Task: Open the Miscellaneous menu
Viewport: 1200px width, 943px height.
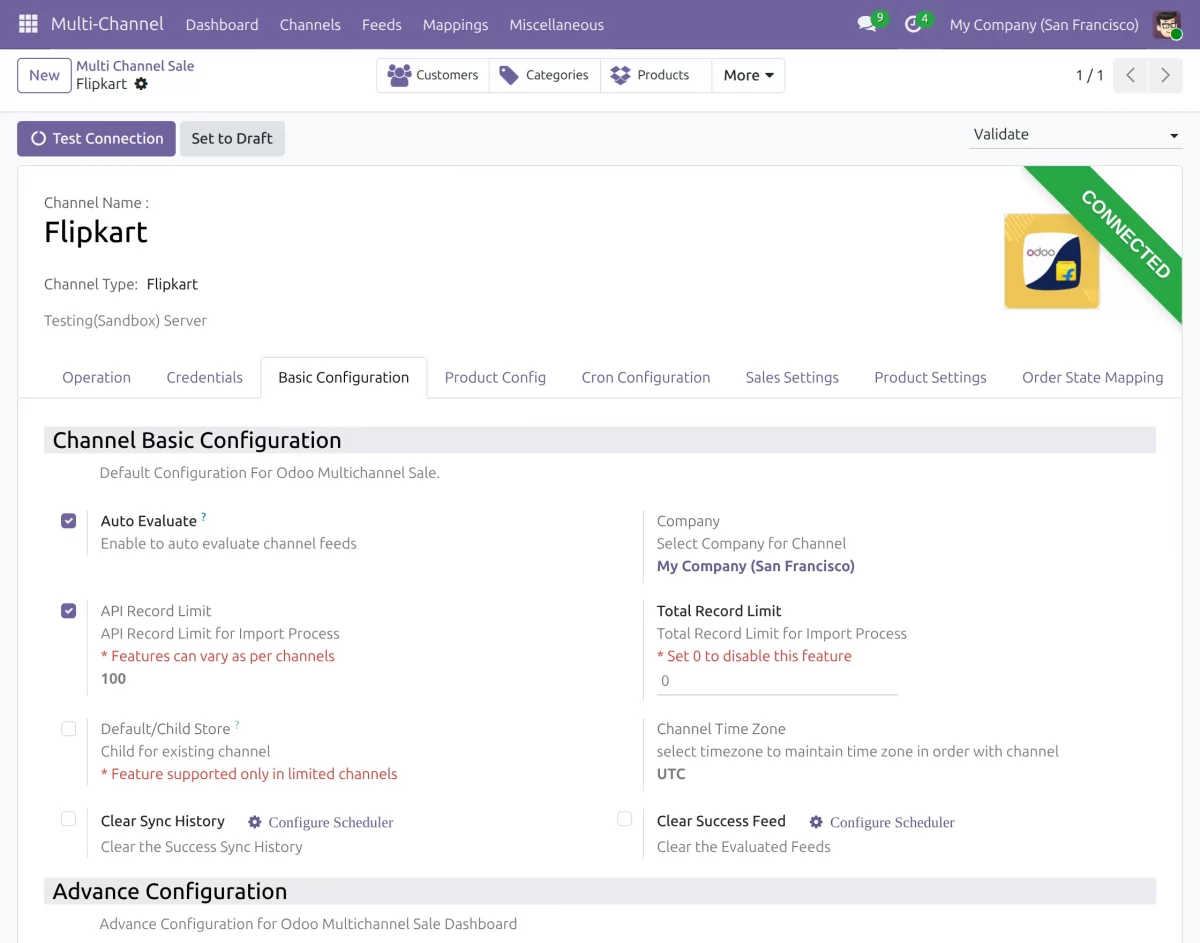Action: pos(557,24)
